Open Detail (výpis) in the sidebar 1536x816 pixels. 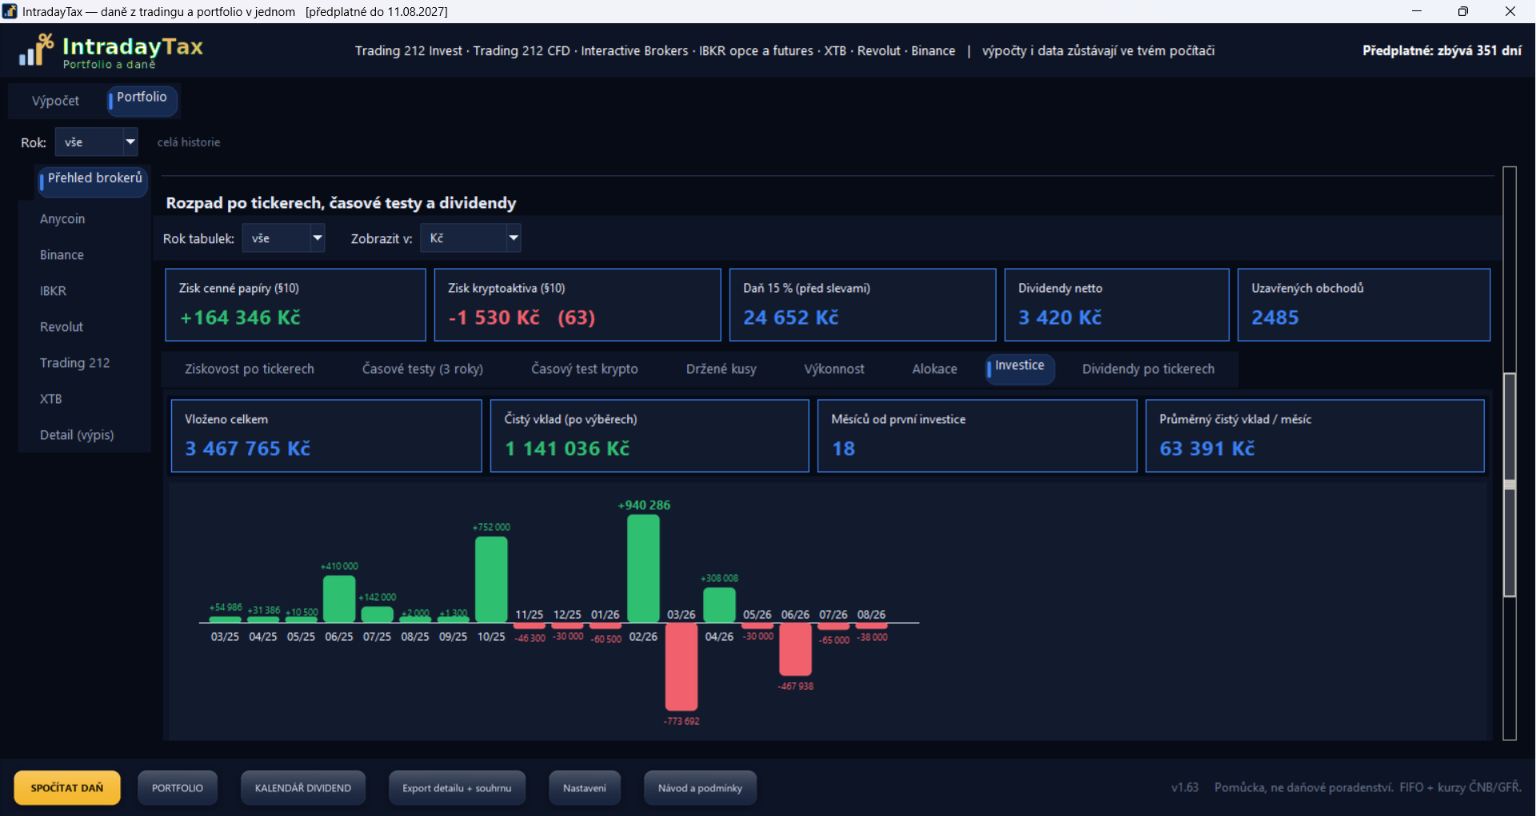77,435
